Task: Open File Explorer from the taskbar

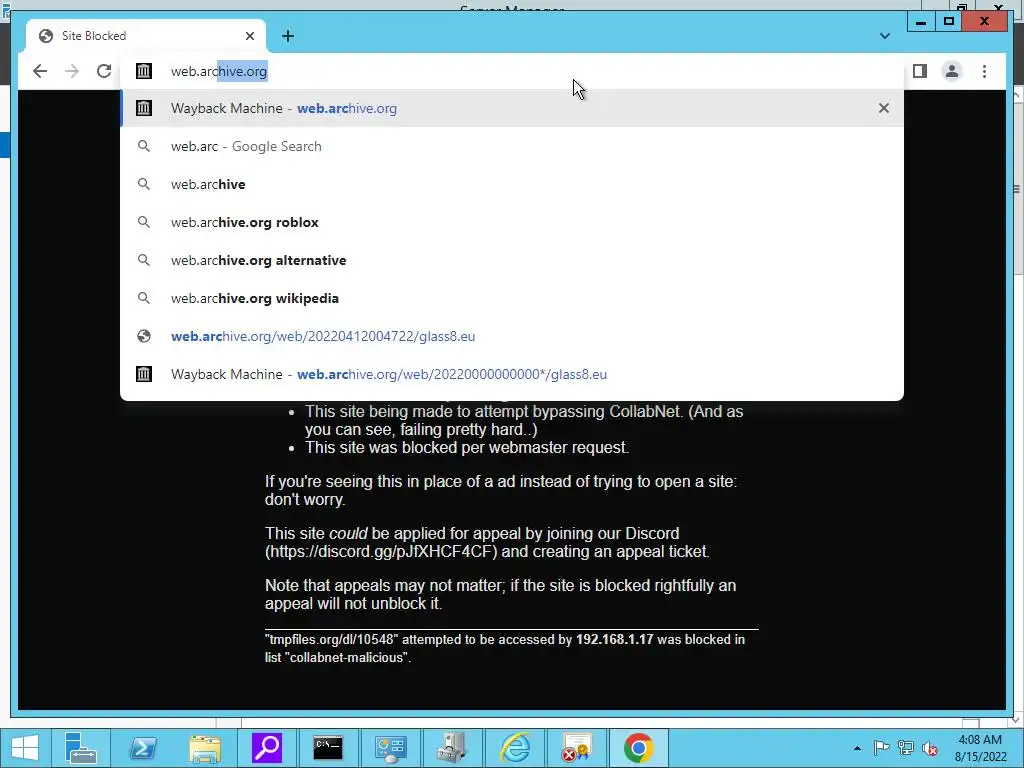Action: [204, 748]
